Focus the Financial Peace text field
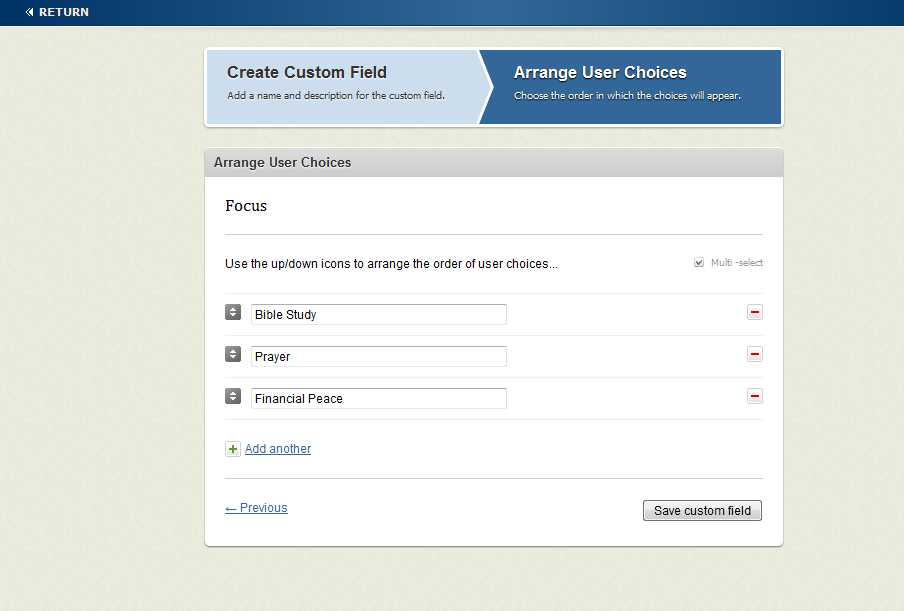904x611 pixels. pos(379,399)
